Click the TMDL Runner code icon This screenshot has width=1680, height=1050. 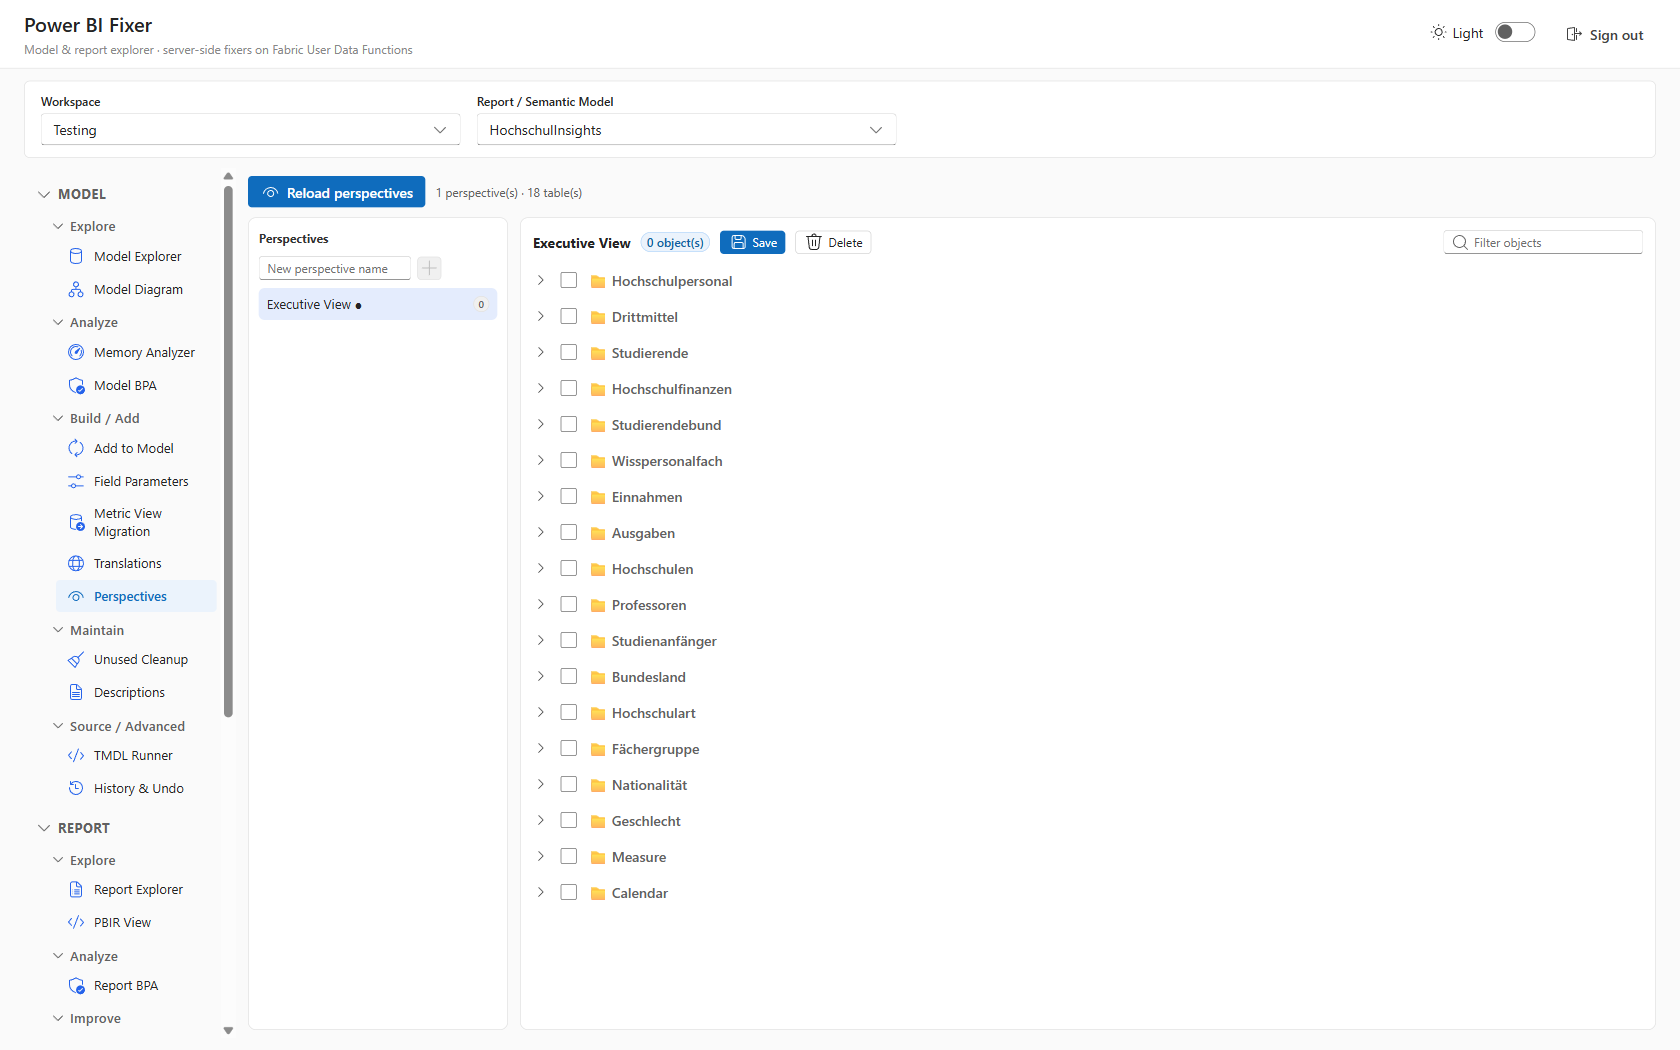tap(76, 755)
